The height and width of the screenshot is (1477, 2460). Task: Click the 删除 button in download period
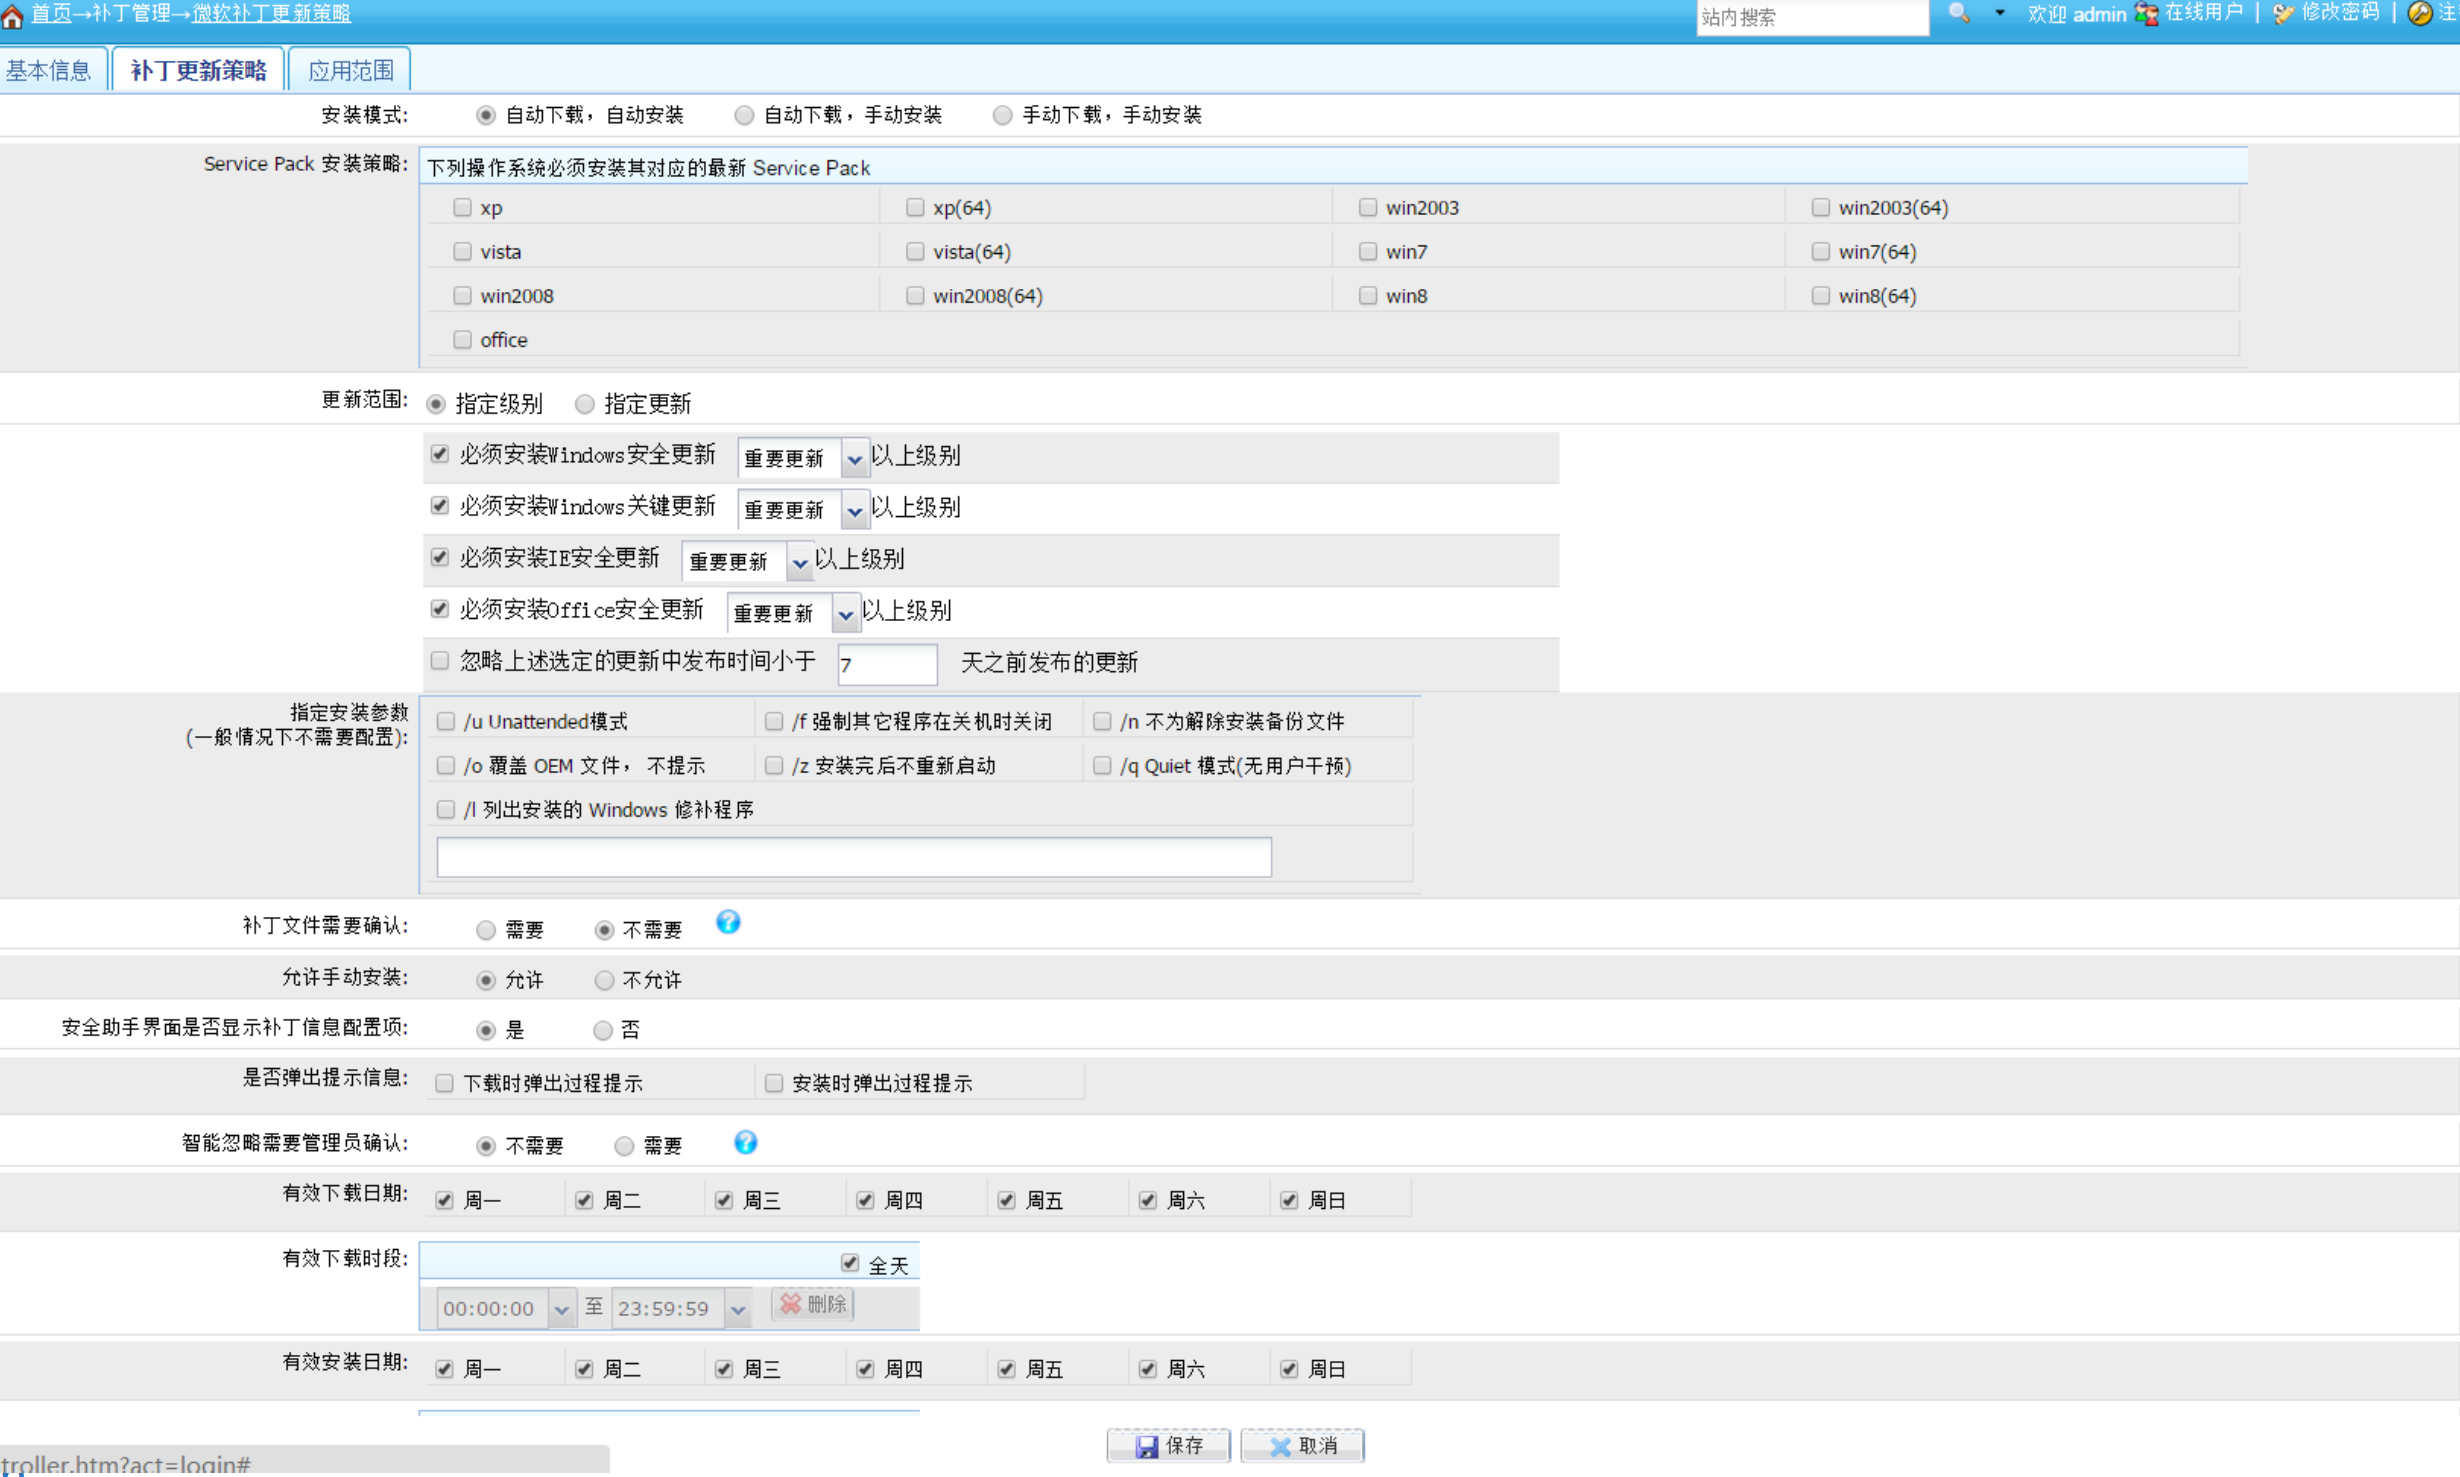tap(813, 1304)
